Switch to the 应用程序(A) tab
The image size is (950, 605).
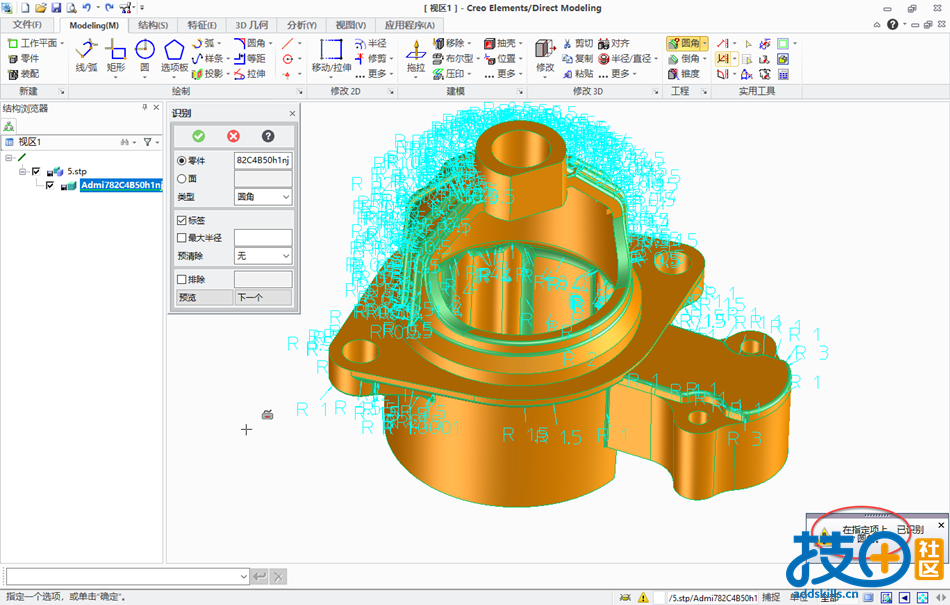(x=410, y=25)
